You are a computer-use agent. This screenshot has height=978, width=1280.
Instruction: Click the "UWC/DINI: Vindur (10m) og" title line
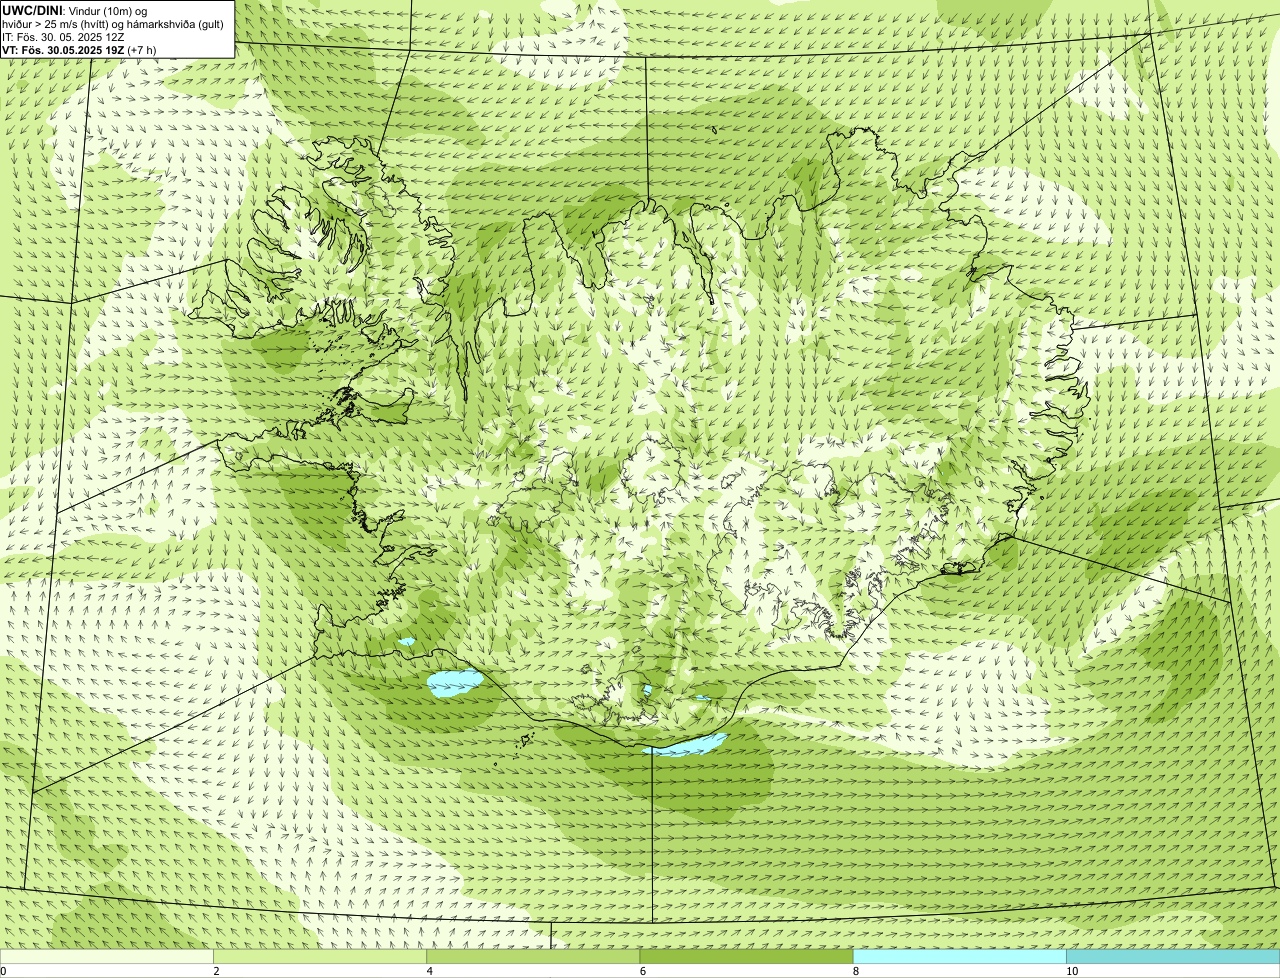[x=75, y=10]
